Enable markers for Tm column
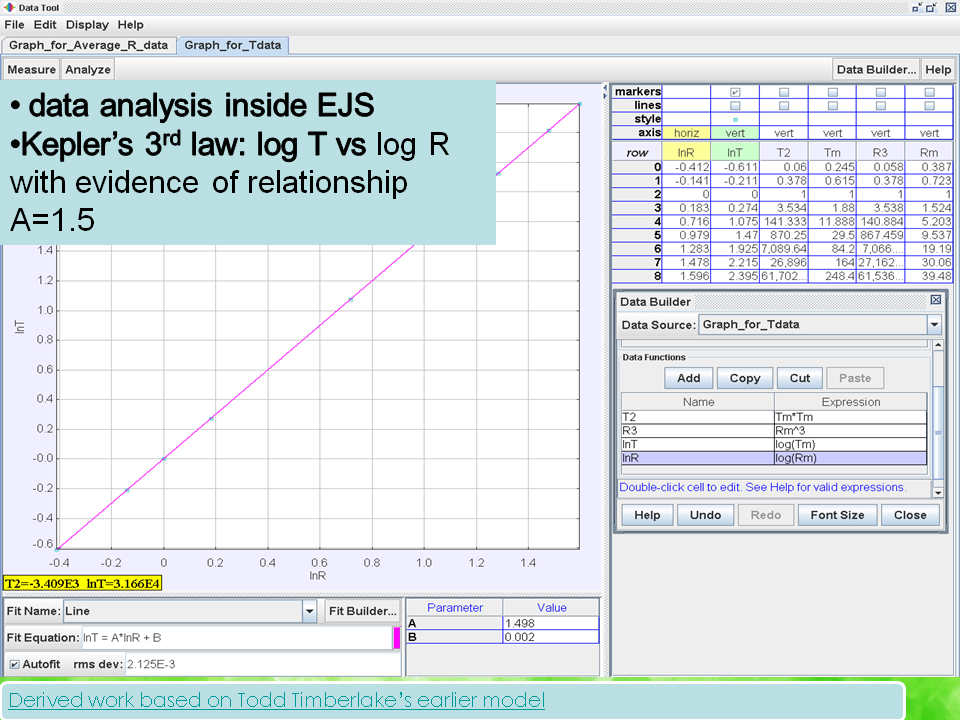This screenshot has width=960, height=720. (x=833, y=92)
